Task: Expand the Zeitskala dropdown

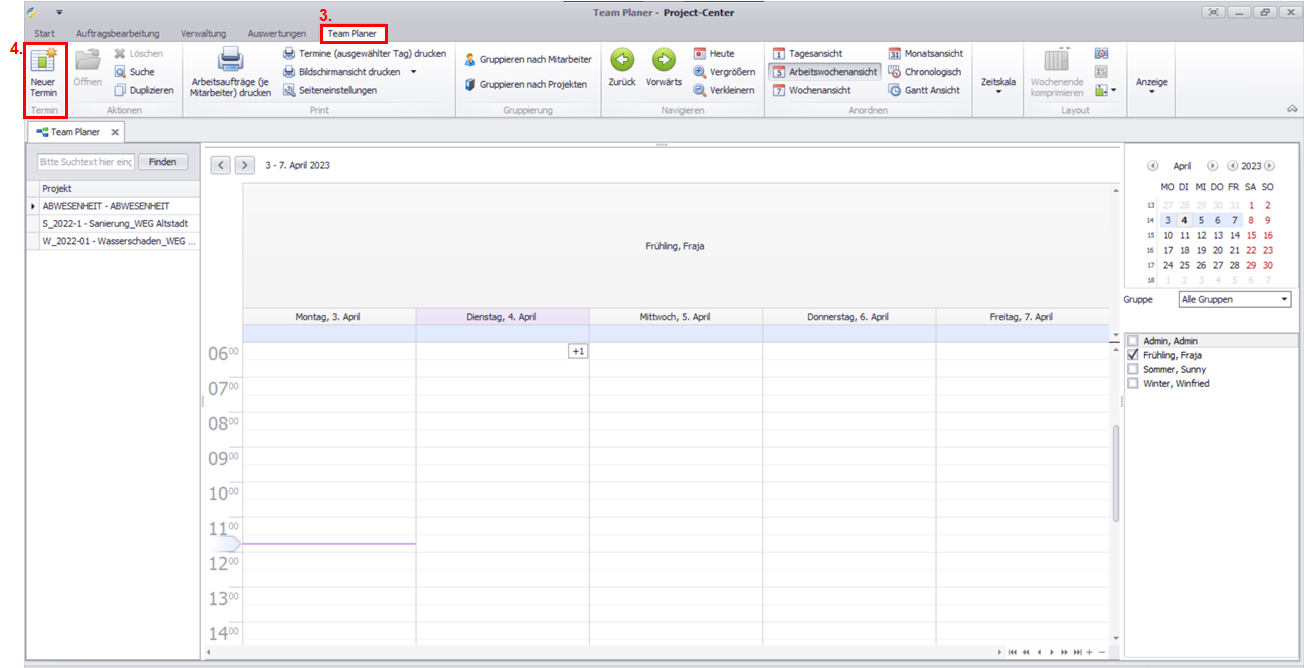Action: 998,86
